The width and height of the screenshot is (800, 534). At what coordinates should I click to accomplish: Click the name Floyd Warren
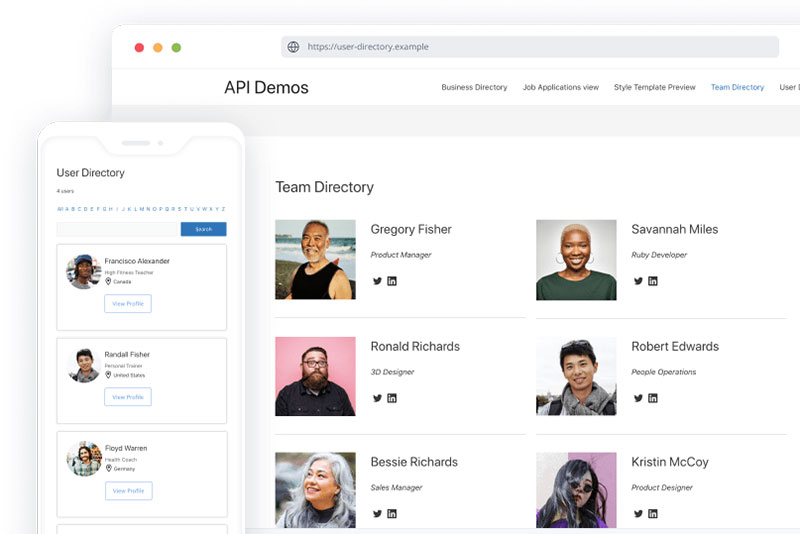(x=126, y=448)
